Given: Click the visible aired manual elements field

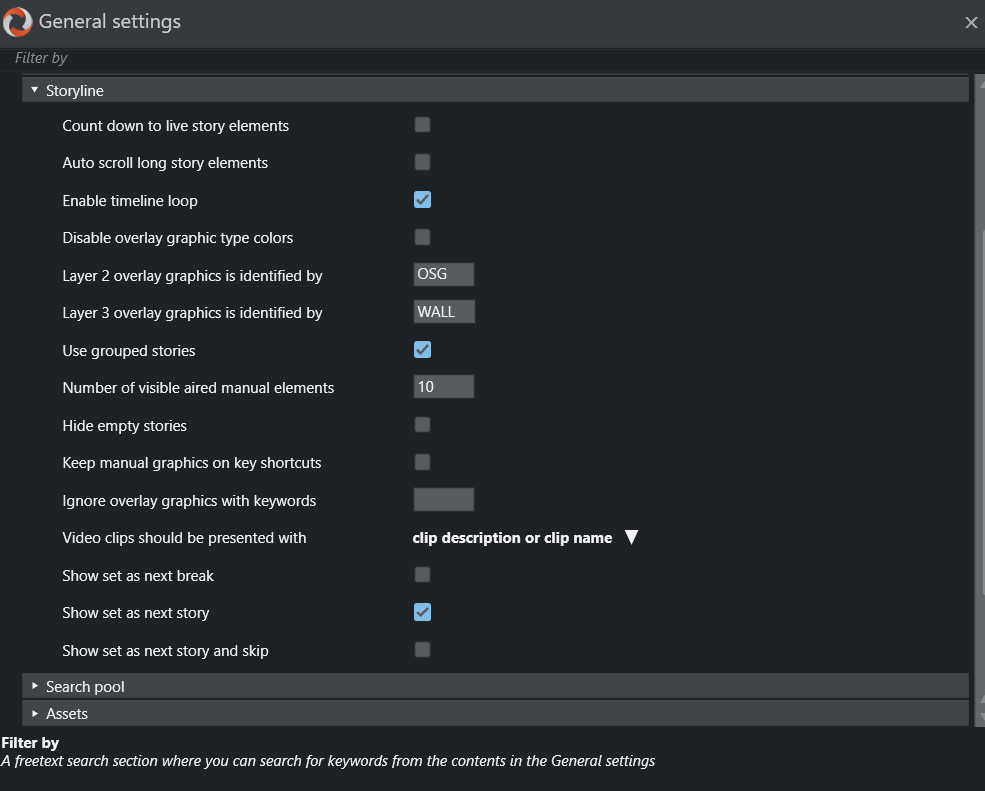Looking at the screenshot, I should click(x=443, y=387).
